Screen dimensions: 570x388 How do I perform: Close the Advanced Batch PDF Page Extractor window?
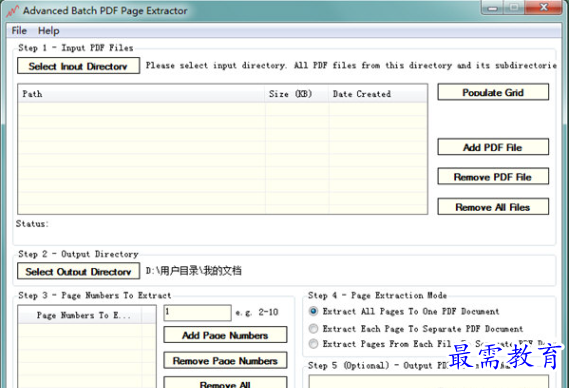tap(543, 7)
